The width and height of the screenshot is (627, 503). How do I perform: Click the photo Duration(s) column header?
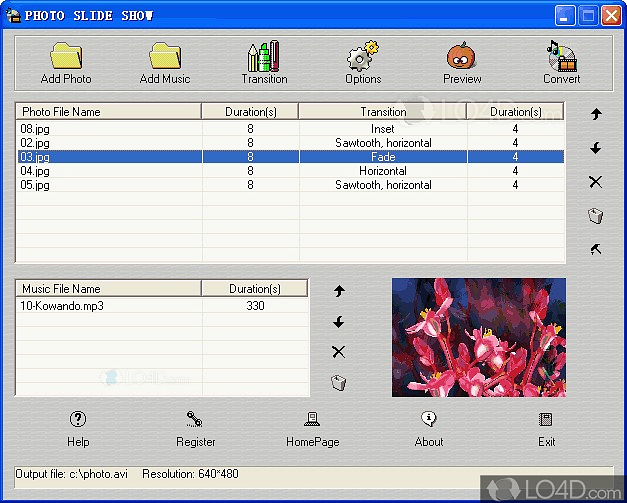pyautogui.click(x=250, y=112)
